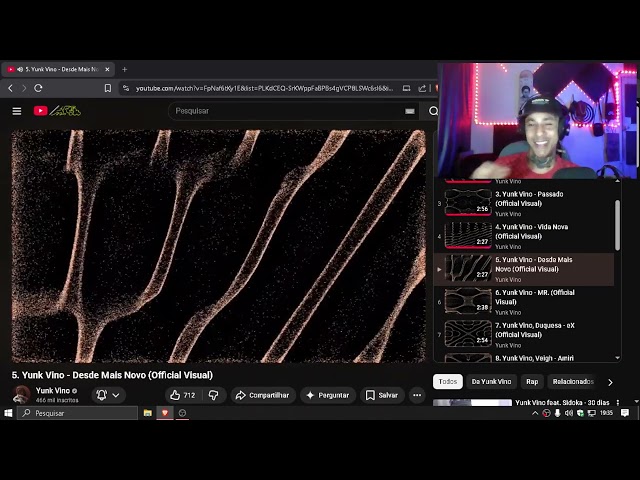Like the video with 712 likes

pyautogui.click(x=183, y=395)
